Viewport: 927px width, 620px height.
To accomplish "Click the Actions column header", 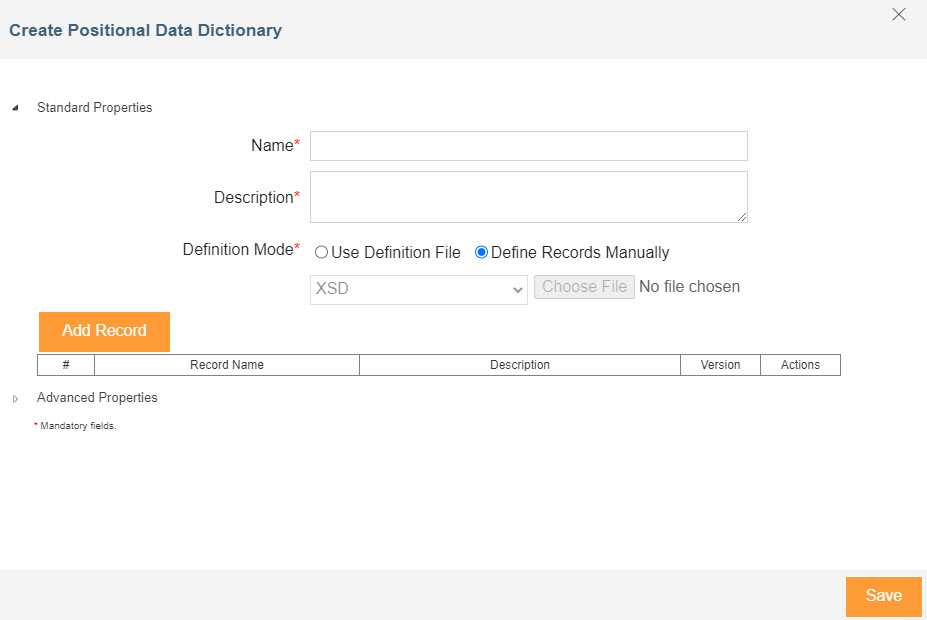I will point(800,365).
